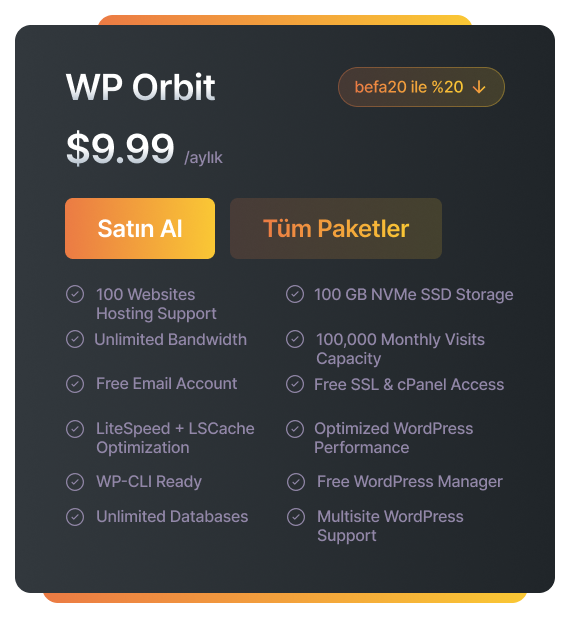The image size is (570, 618).
Task: Click the check icon next to Unlimited Bandwidth
Action: (75, 339)
